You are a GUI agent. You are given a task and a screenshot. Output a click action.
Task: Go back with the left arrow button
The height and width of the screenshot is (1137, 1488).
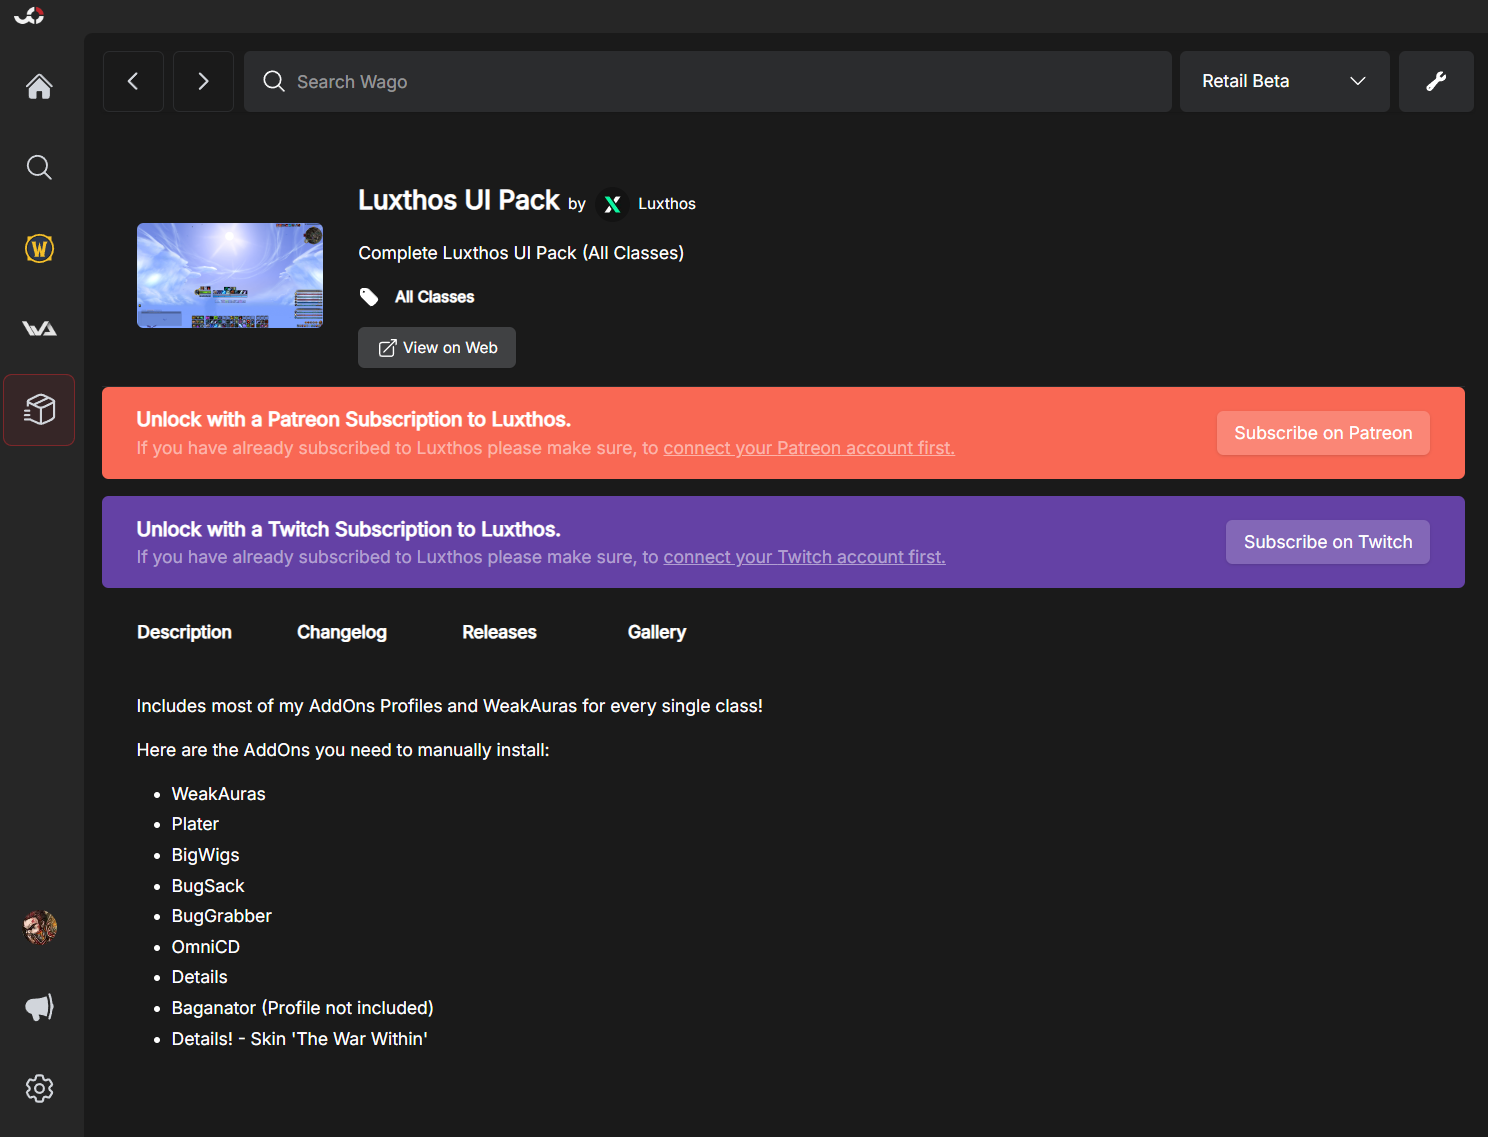point(133,81)
